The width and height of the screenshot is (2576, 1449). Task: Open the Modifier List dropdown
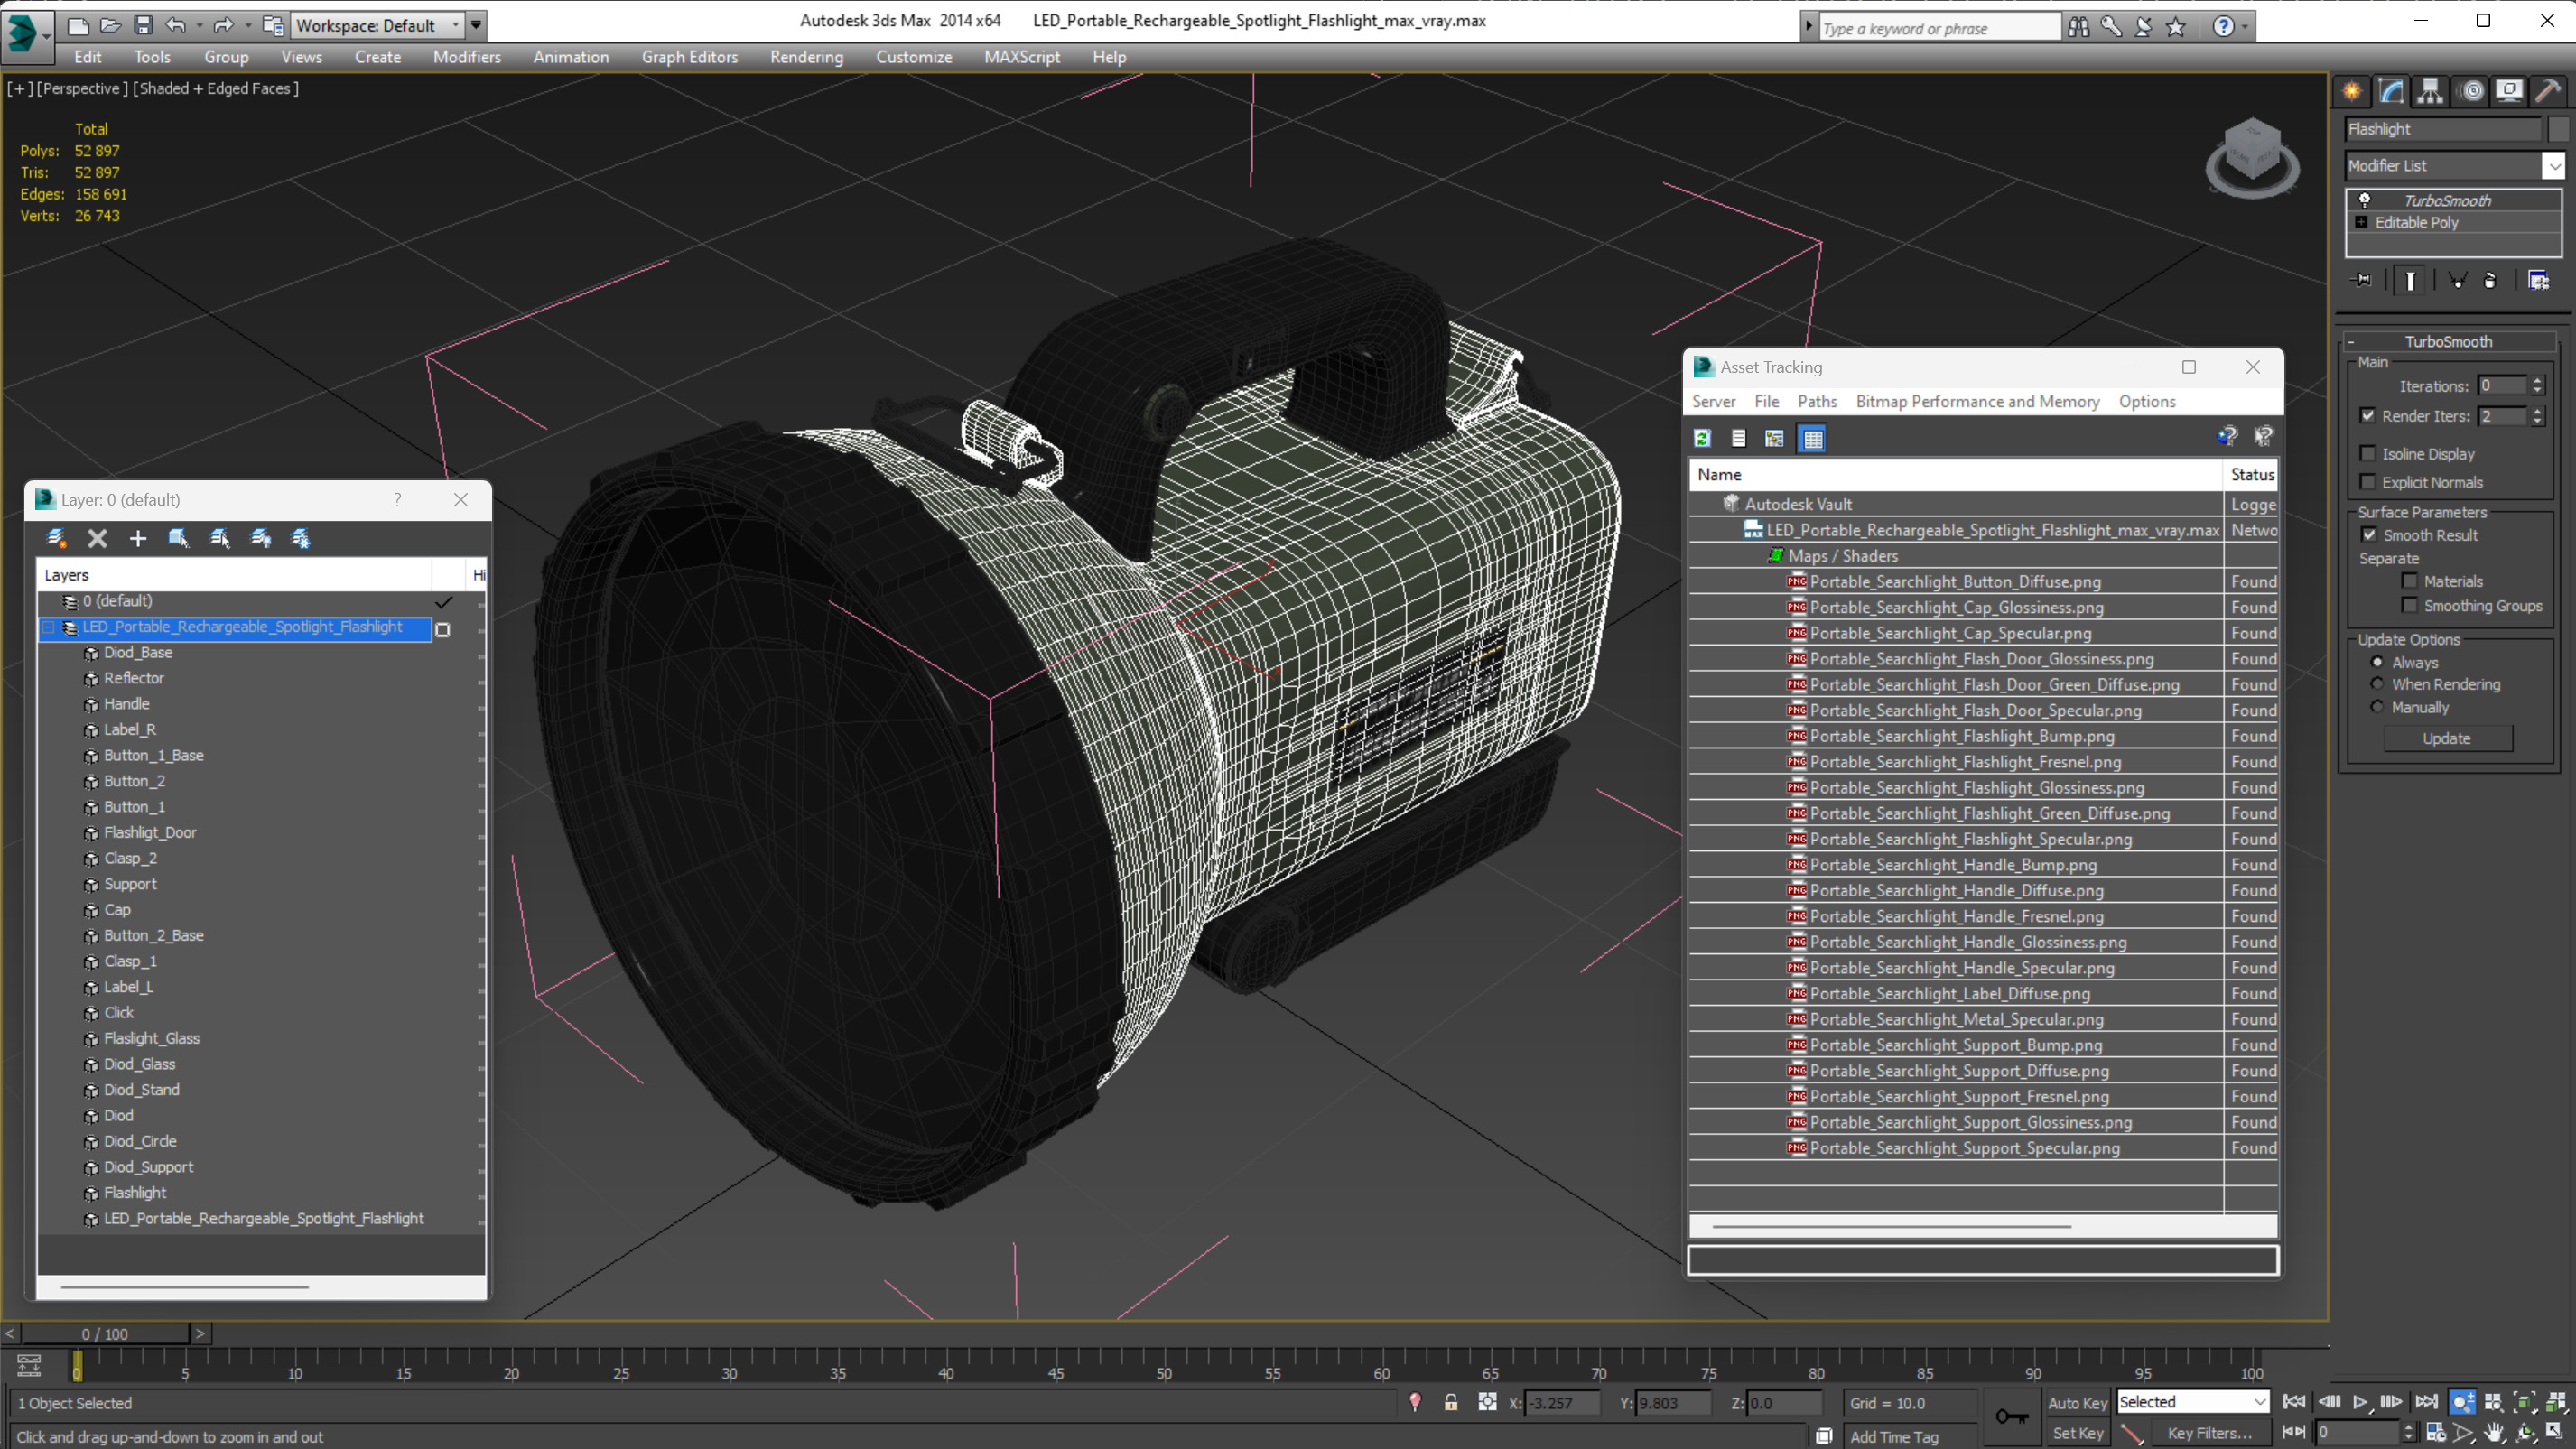[x=2454, y=165]
